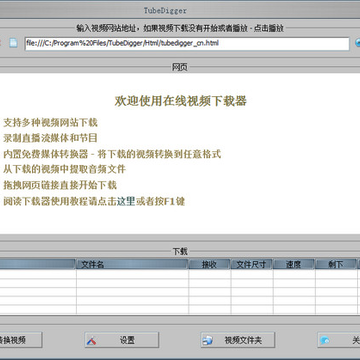Click the 接收 column header
The image size is (360, 360).
click(210, 264)
